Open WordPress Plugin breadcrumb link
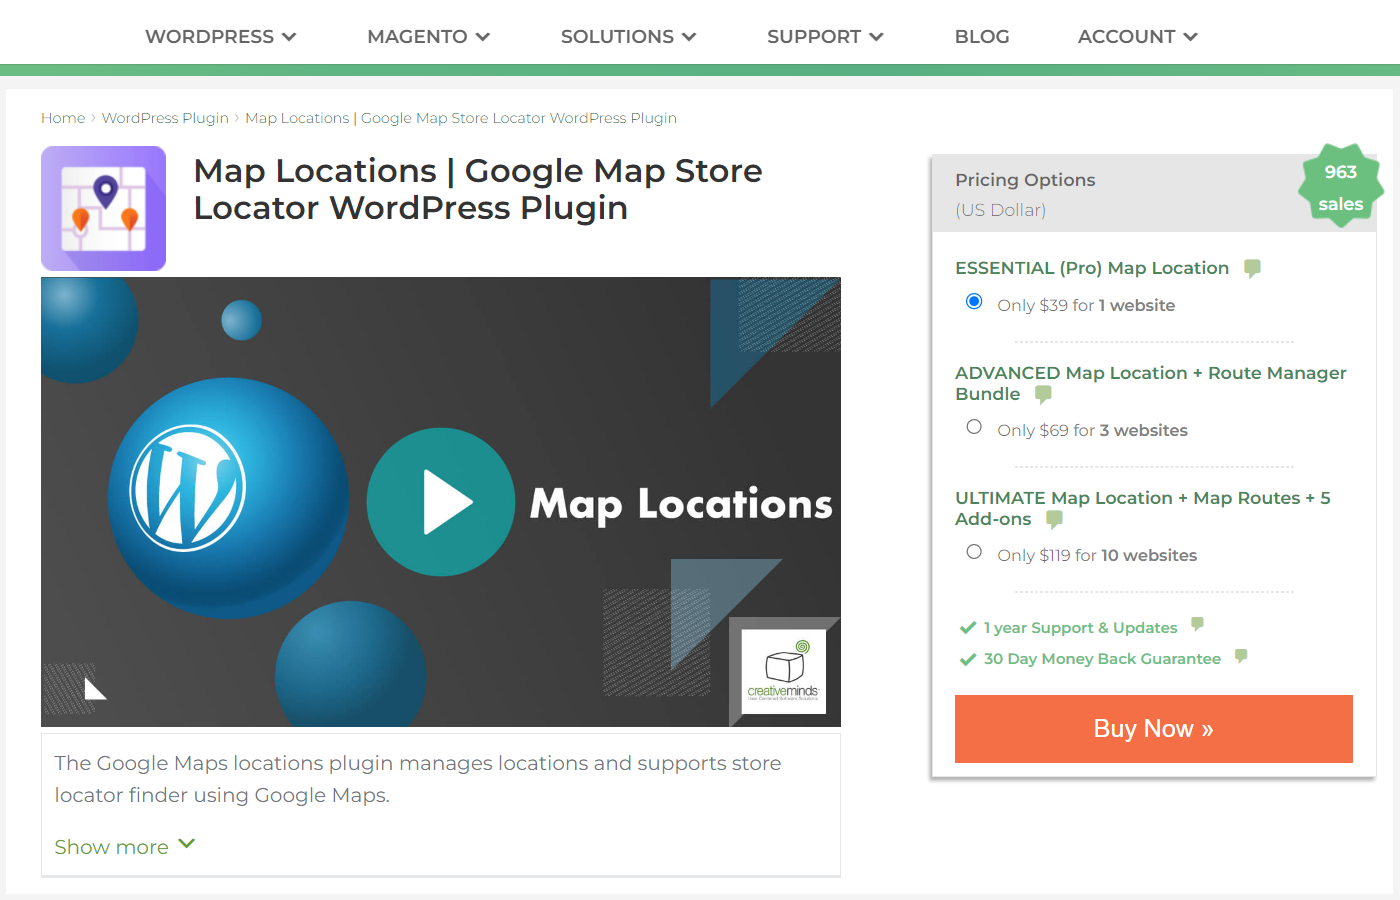 click(x=165, y=118)
